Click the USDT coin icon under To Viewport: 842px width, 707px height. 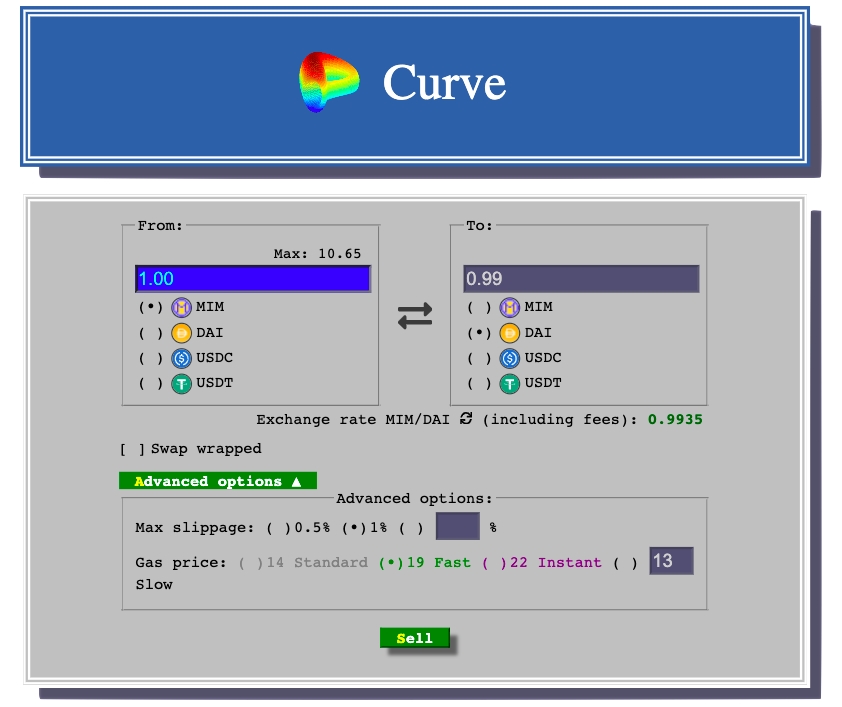click(510, 383)
